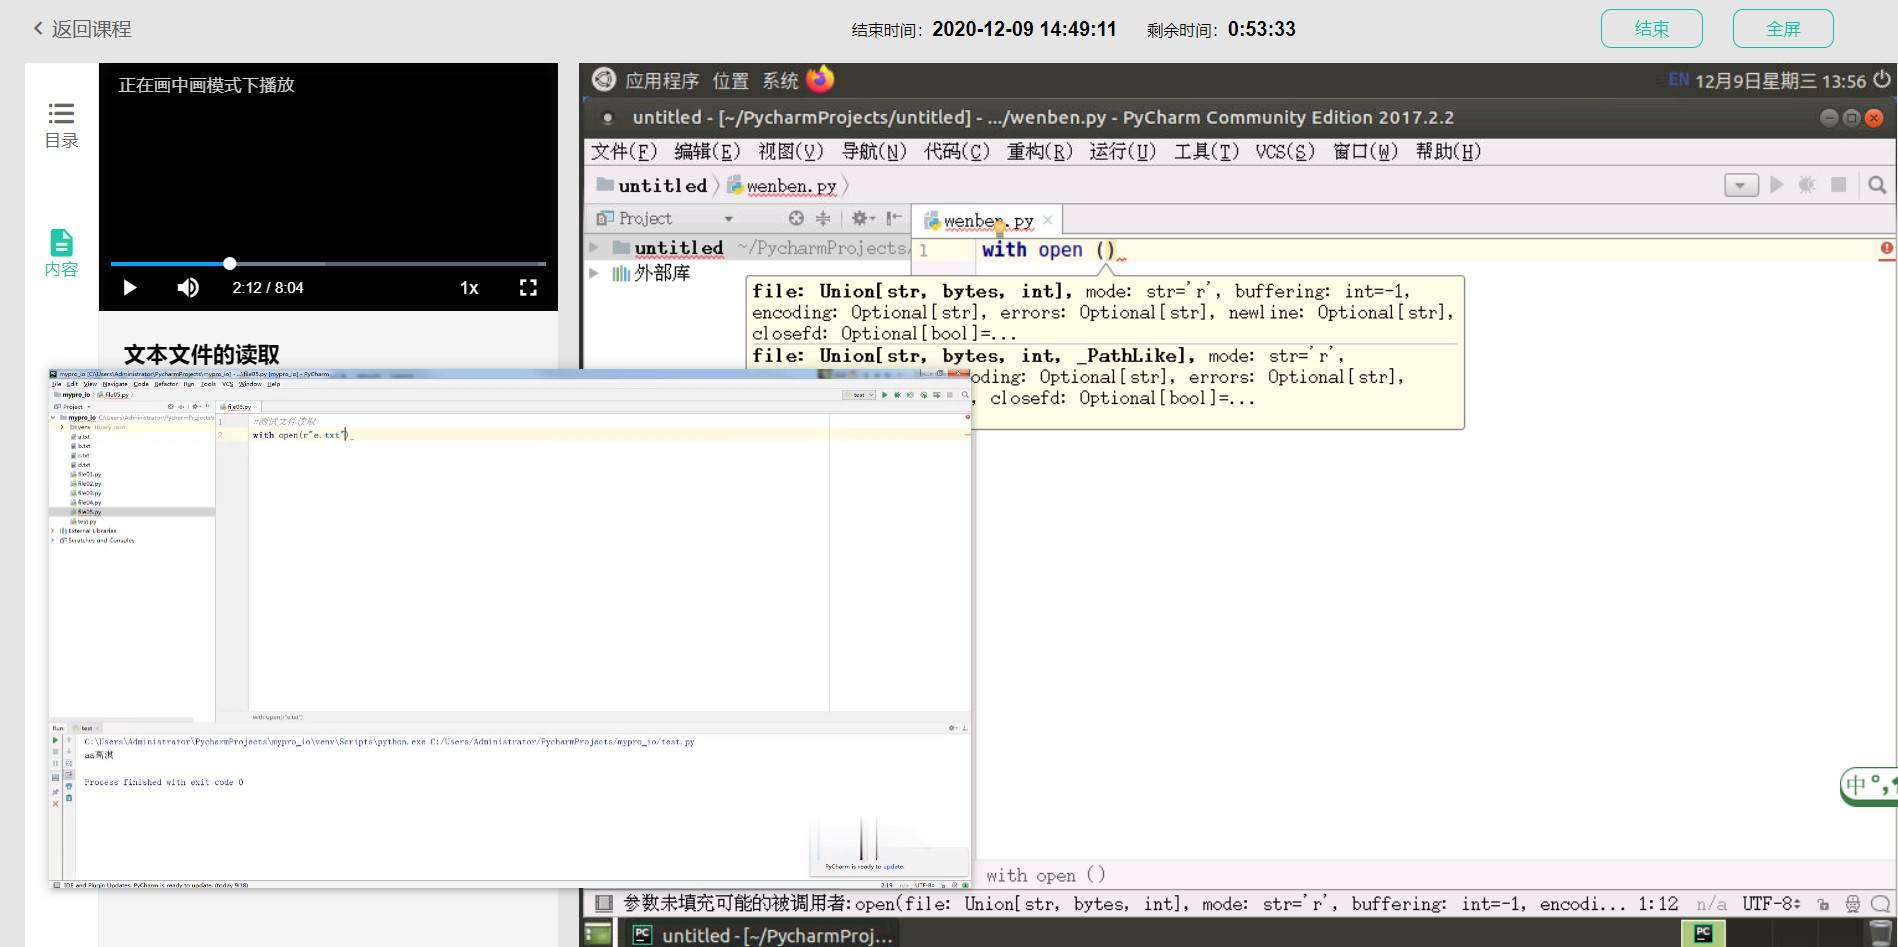Click the EN input method indicator
The width and height of the screenshot is (1898, 947).
point(1678,80)
